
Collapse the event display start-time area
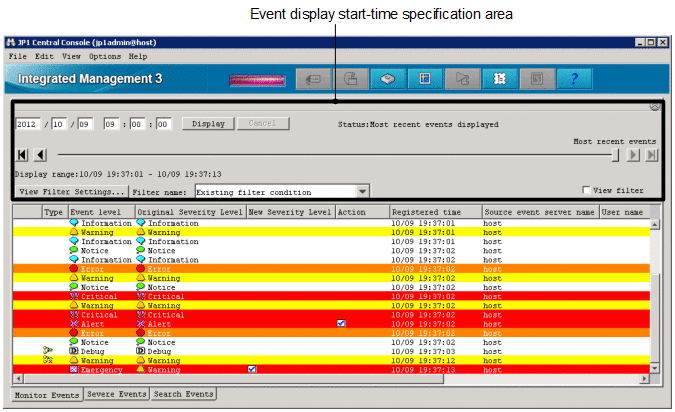tap(654, 105)
